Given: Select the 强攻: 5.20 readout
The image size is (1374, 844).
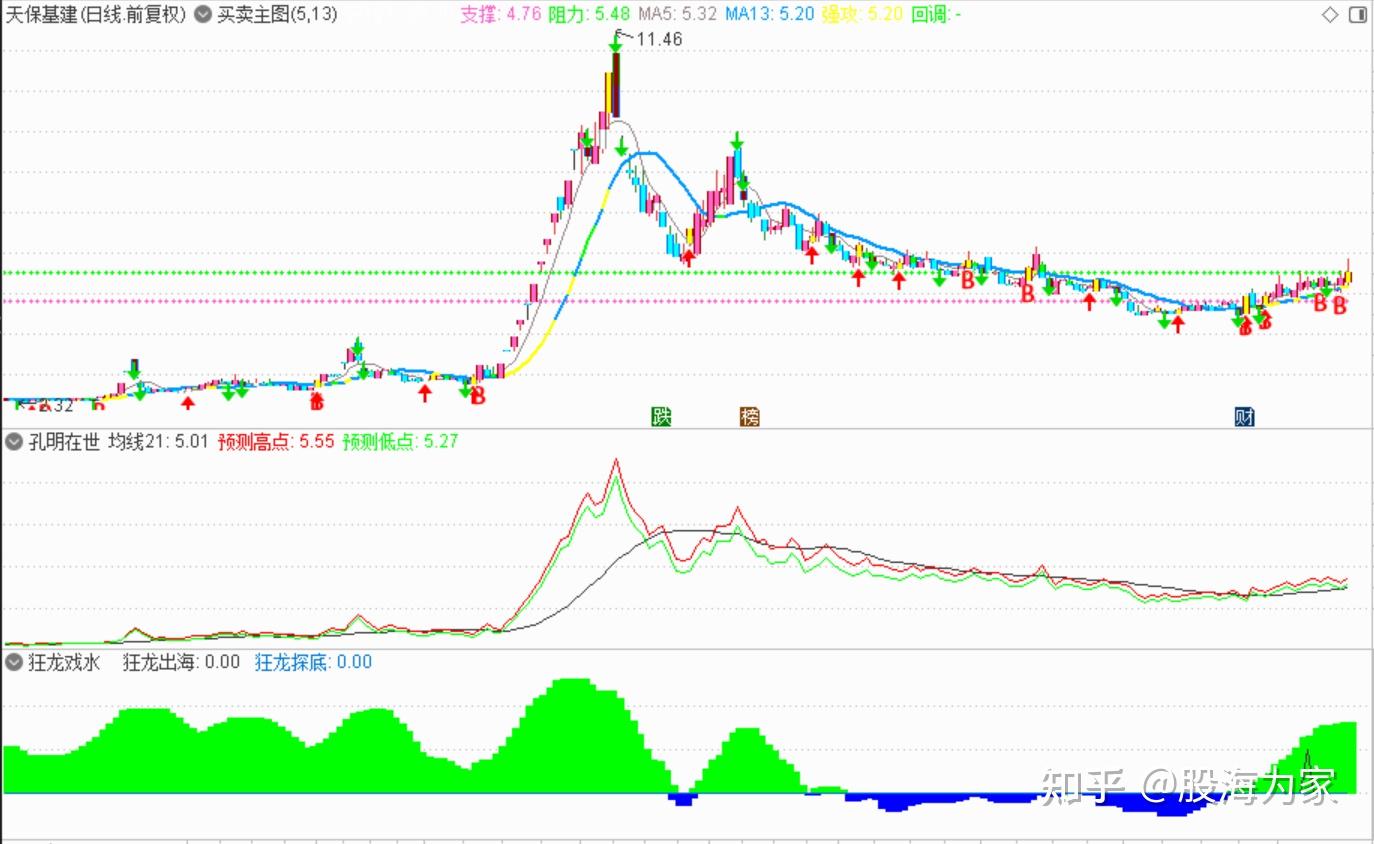Looking at the screenshot, I should pyautogui.click(x=862, y=15).
